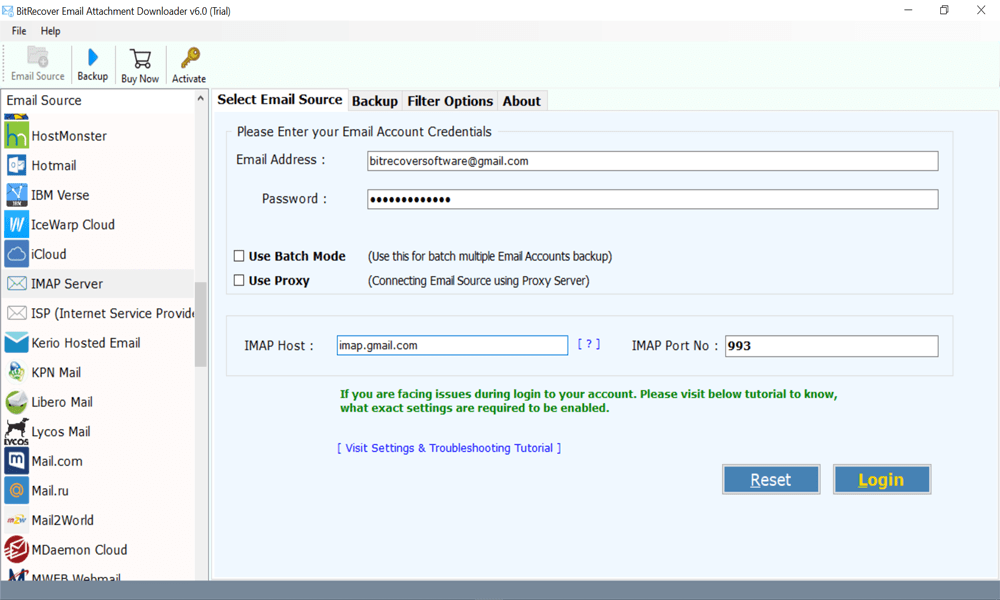Select the Mail2World icon

coord(17,520)
